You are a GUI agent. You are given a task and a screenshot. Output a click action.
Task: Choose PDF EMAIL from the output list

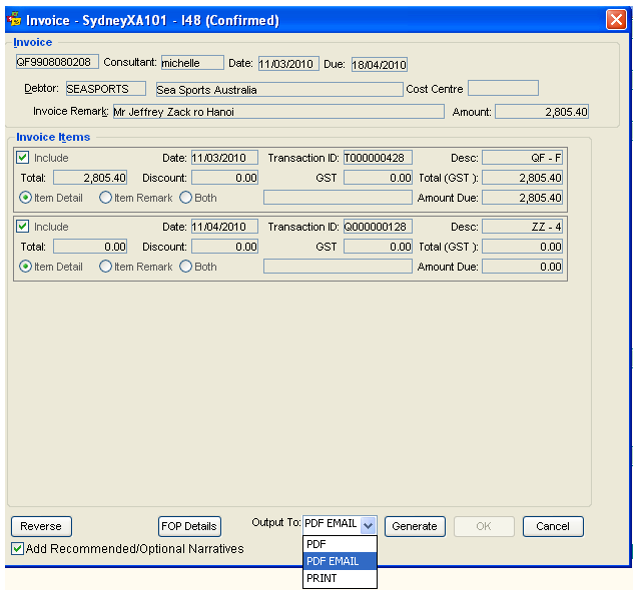340,561
